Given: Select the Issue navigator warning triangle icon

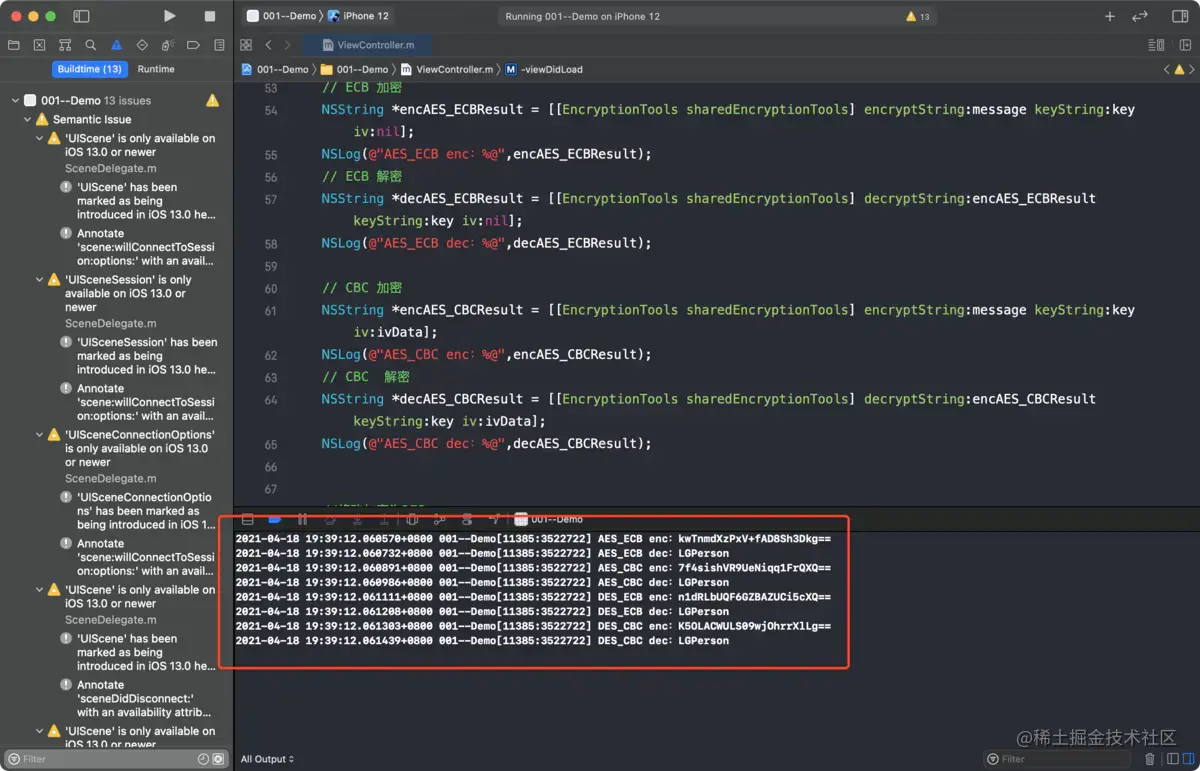Looking at the screenshot, I should coord(116,45).
